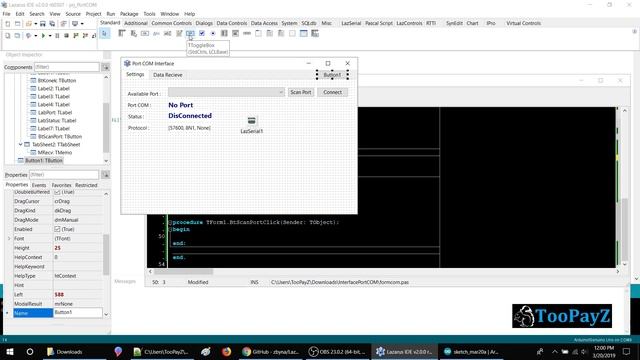The width and height of the screenshot is (640, 360).
Task: Click the Open folder icon in toolbar
Action: pyautogui.click(x=29, y=24)
